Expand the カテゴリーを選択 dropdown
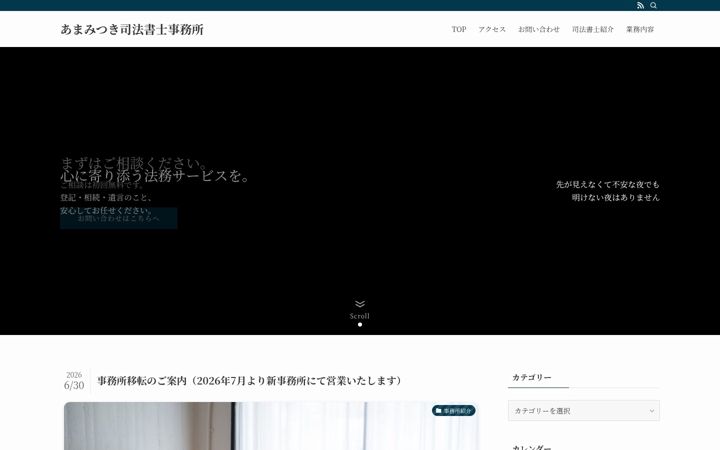The image size is (720, 450). coord(584,411)
